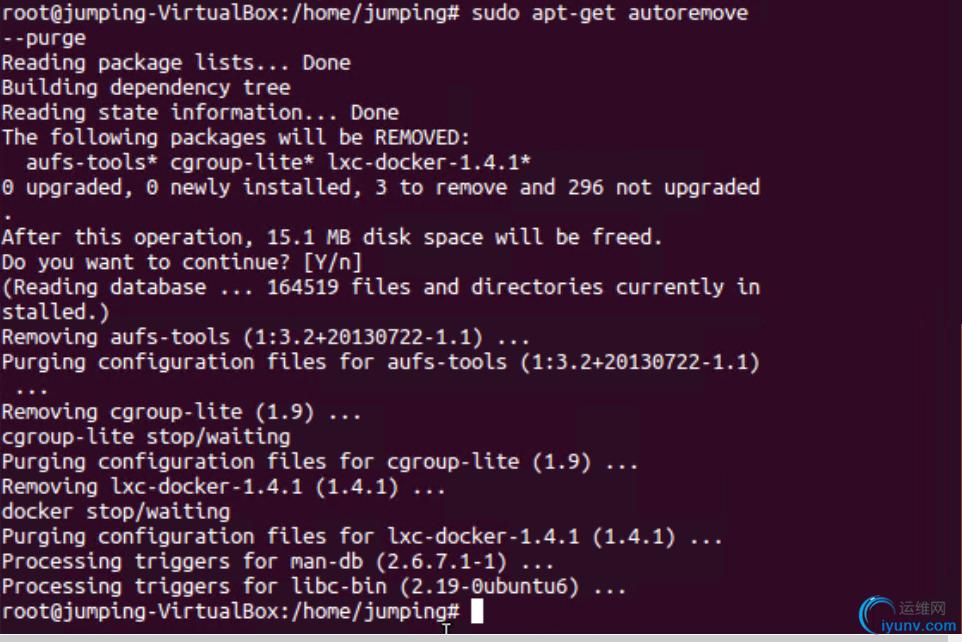962x642 pixels.
Task: Click the '[Y/n]' continue prompt
Action: click(x=333, y=263)
